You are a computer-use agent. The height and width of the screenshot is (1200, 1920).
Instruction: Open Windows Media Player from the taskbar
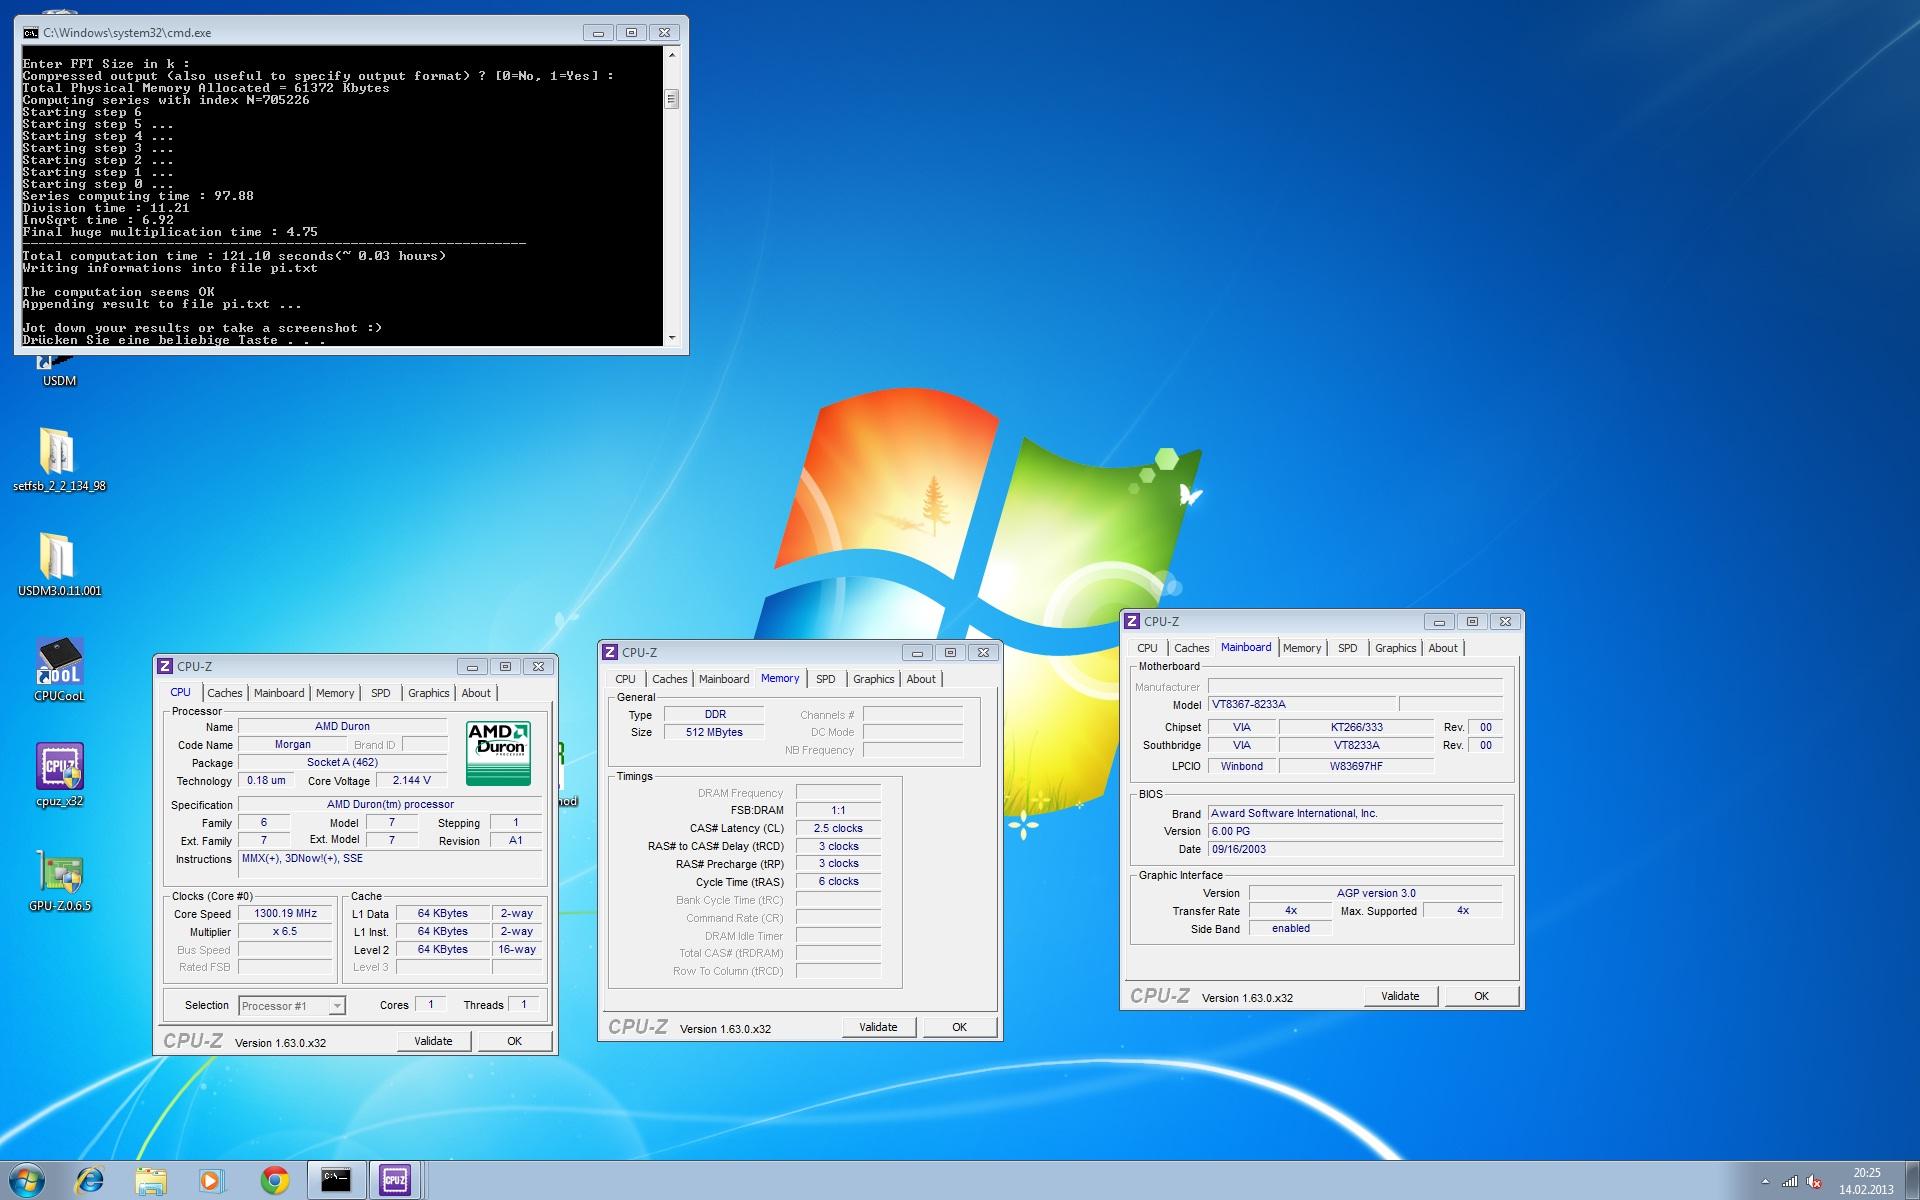pos(211,1181)
